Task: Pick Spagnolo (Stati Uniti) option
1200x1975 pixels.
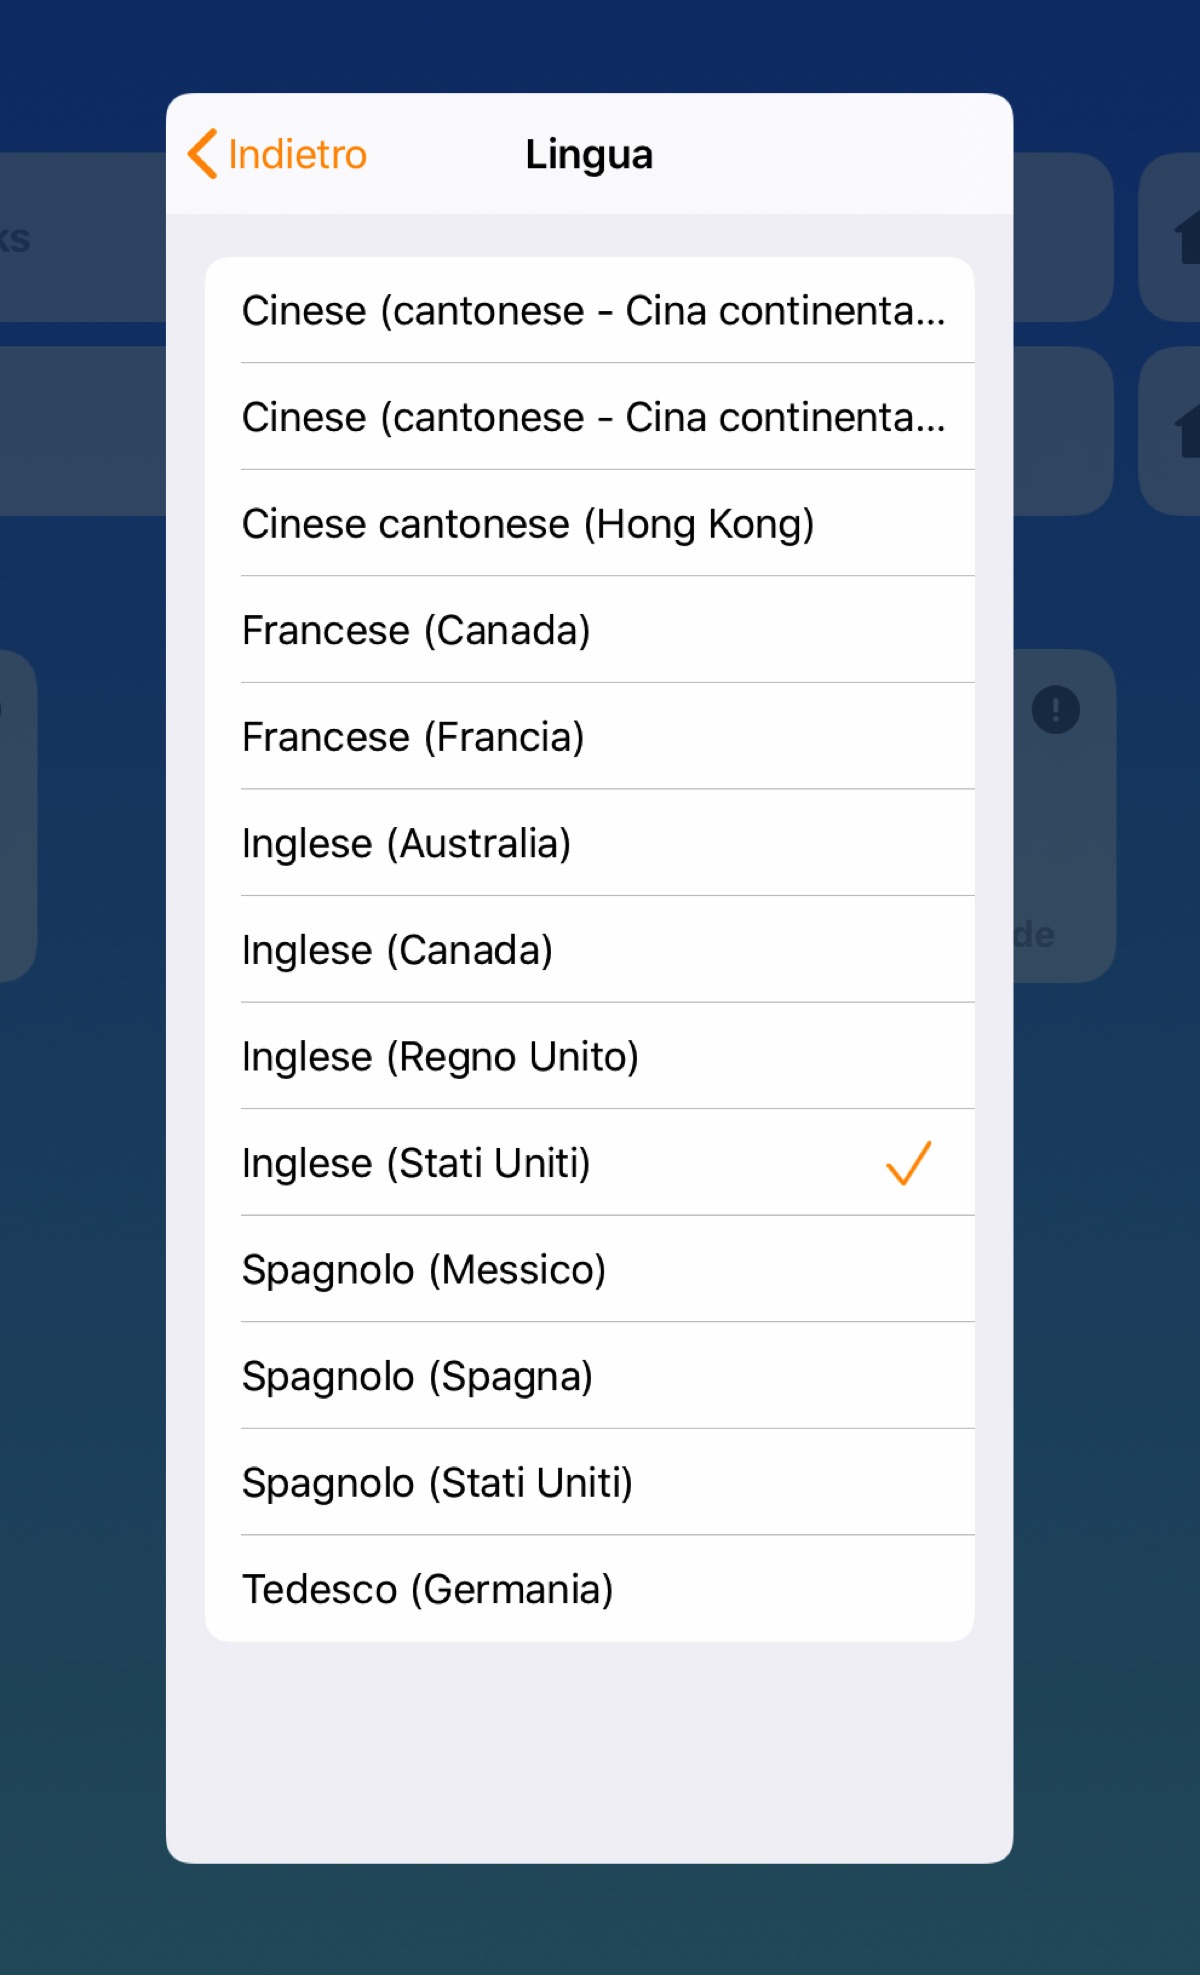Action: tap(437, 1483)
